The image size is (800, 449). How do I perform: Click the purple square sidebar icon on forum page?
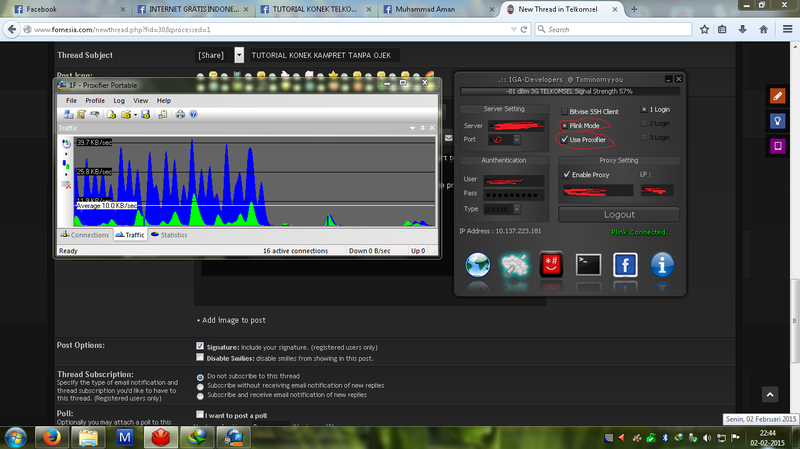coord(778,146)
